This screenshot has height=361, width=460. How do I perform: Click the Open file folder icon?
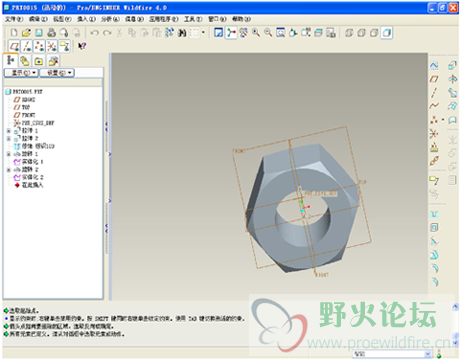point(26,33)
